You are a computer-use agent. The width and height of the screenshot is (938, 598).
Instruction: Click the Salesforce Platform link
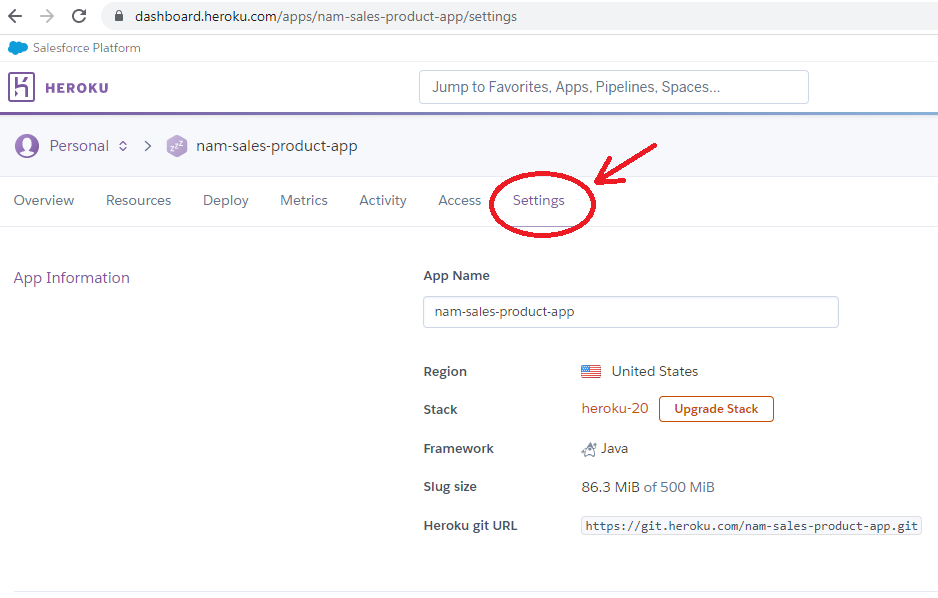tap(87, 48)
